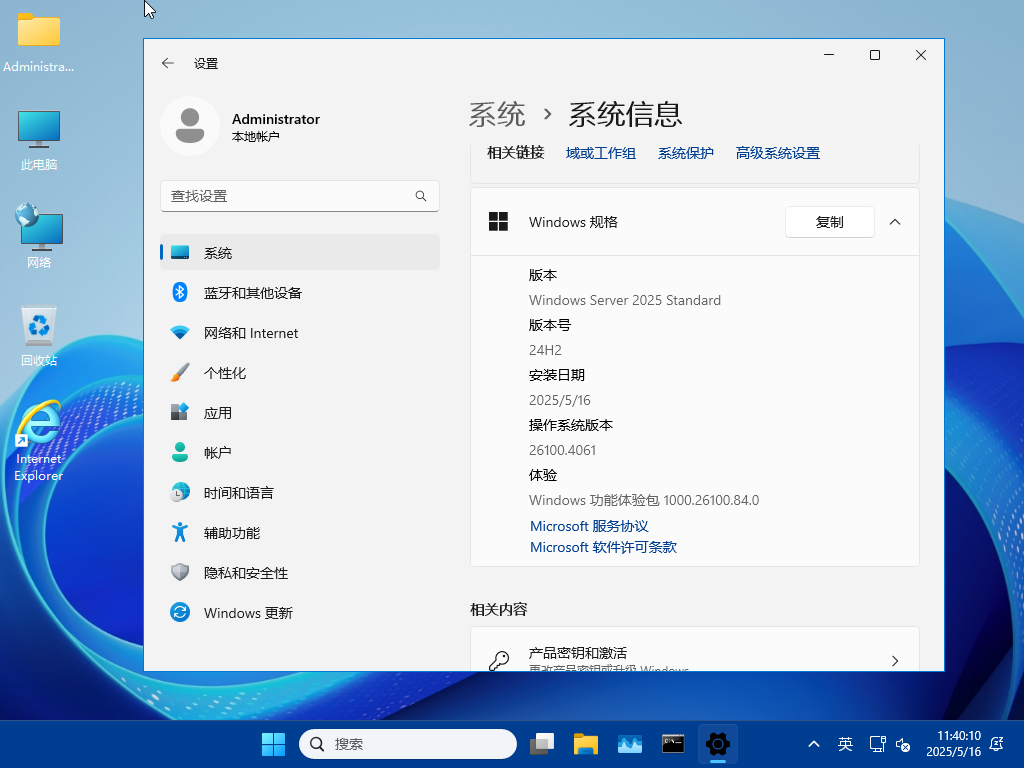The image size is (1024, 768).
Task: Click the shield icon for 隐私和安全性
Action: 180,572
